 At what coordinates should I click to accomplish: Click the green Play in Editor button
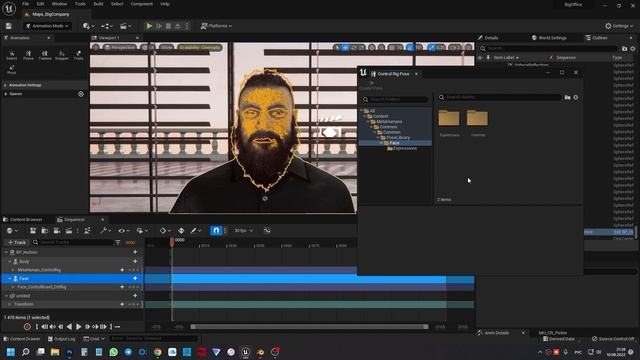pyautogui.click(x=149, y=26)
